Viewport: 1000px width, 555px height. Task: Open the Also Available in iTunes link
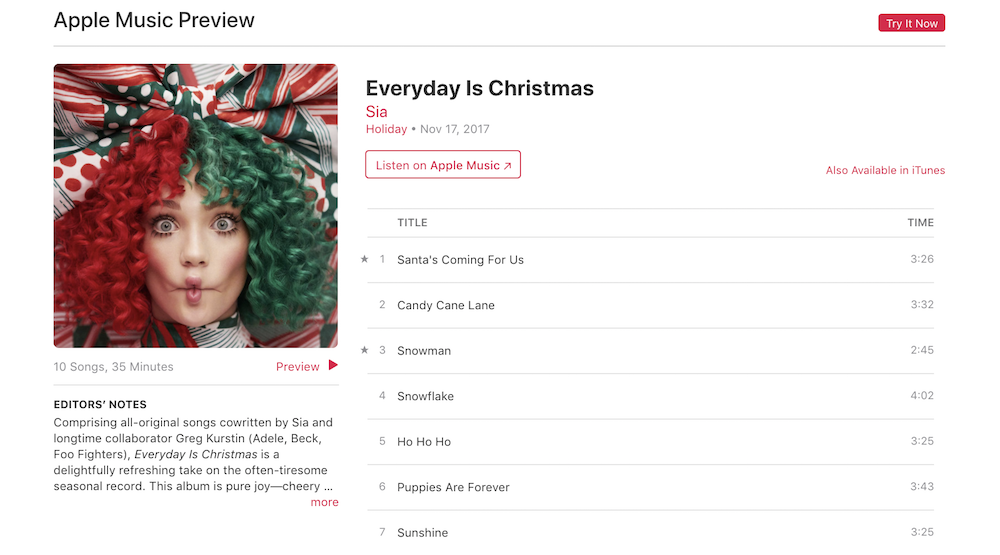(885, 170)
